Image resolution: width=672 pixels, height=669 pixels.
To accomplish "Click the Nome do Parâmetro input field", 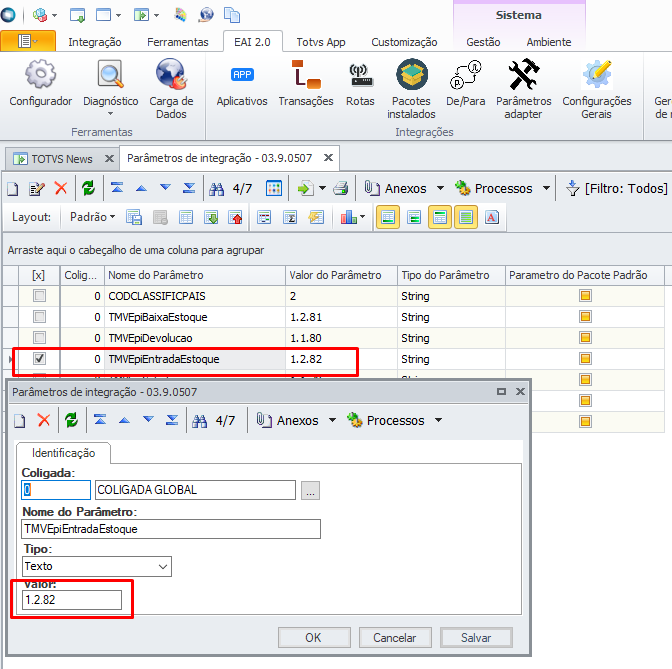I will 171,529.
